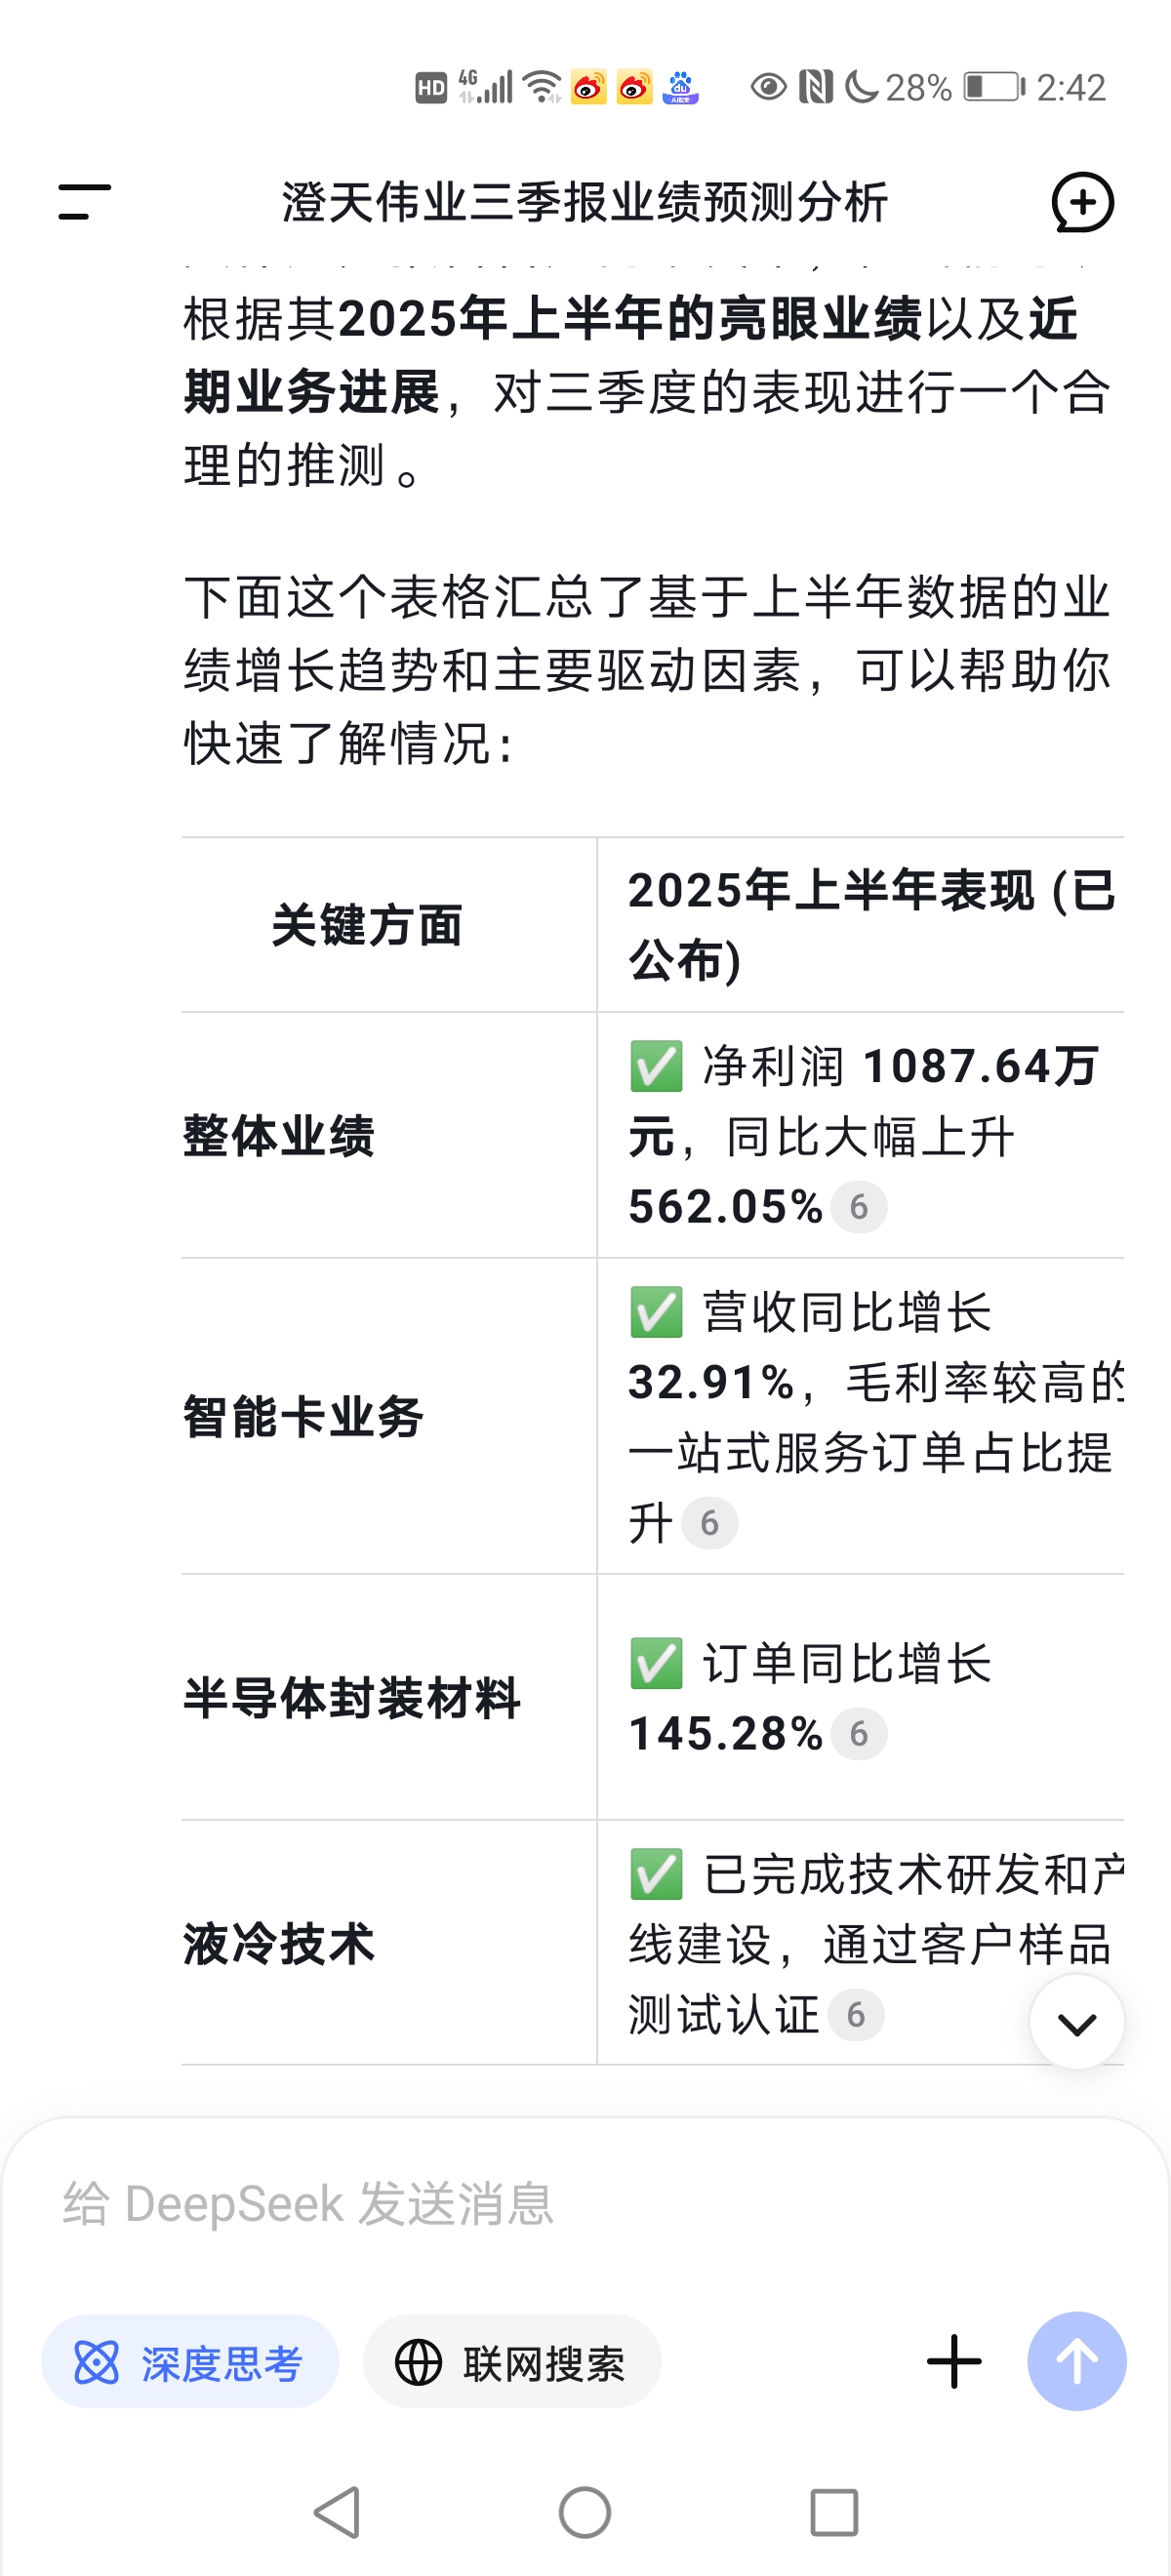Tap the Android back navigation triangle
The height and width of the screenshot is (2576, 1171).
[x=338, y=2512]
